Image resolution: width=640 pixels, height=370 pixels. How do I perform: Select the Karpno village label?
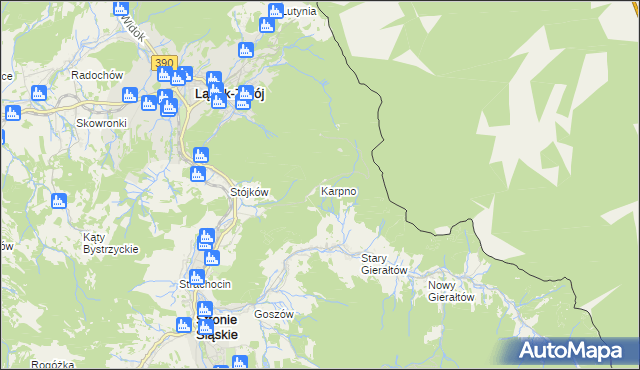pos(339,191)
